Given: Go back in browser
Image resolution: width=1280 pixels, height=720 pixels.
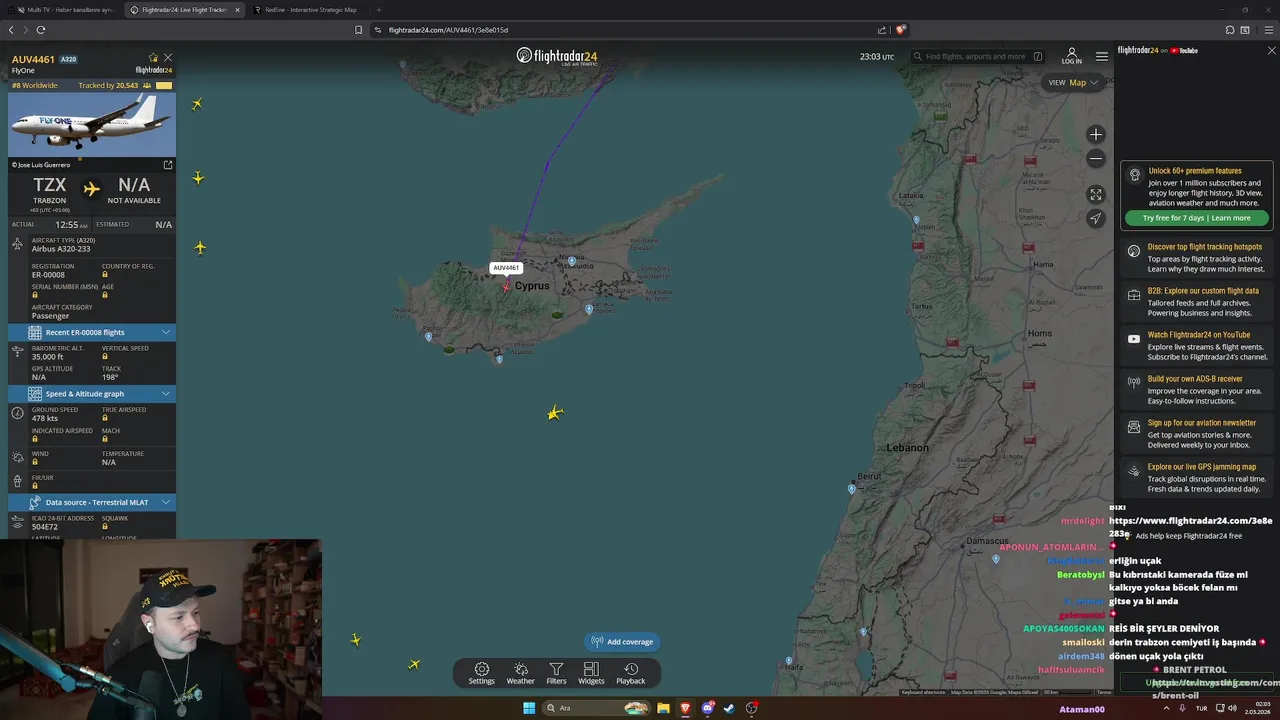Looking at the screenshot, I should click(x=11, y=30).
